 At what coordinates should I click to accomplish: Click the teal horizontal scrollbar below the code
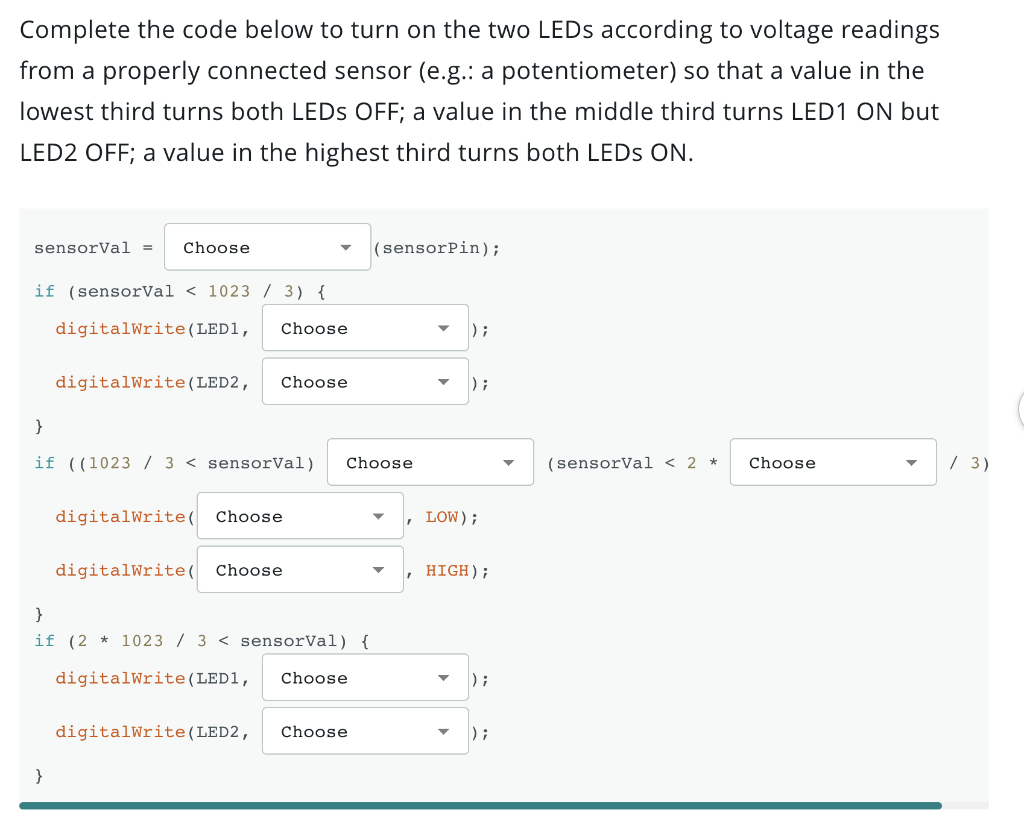[x=480, y=805]
